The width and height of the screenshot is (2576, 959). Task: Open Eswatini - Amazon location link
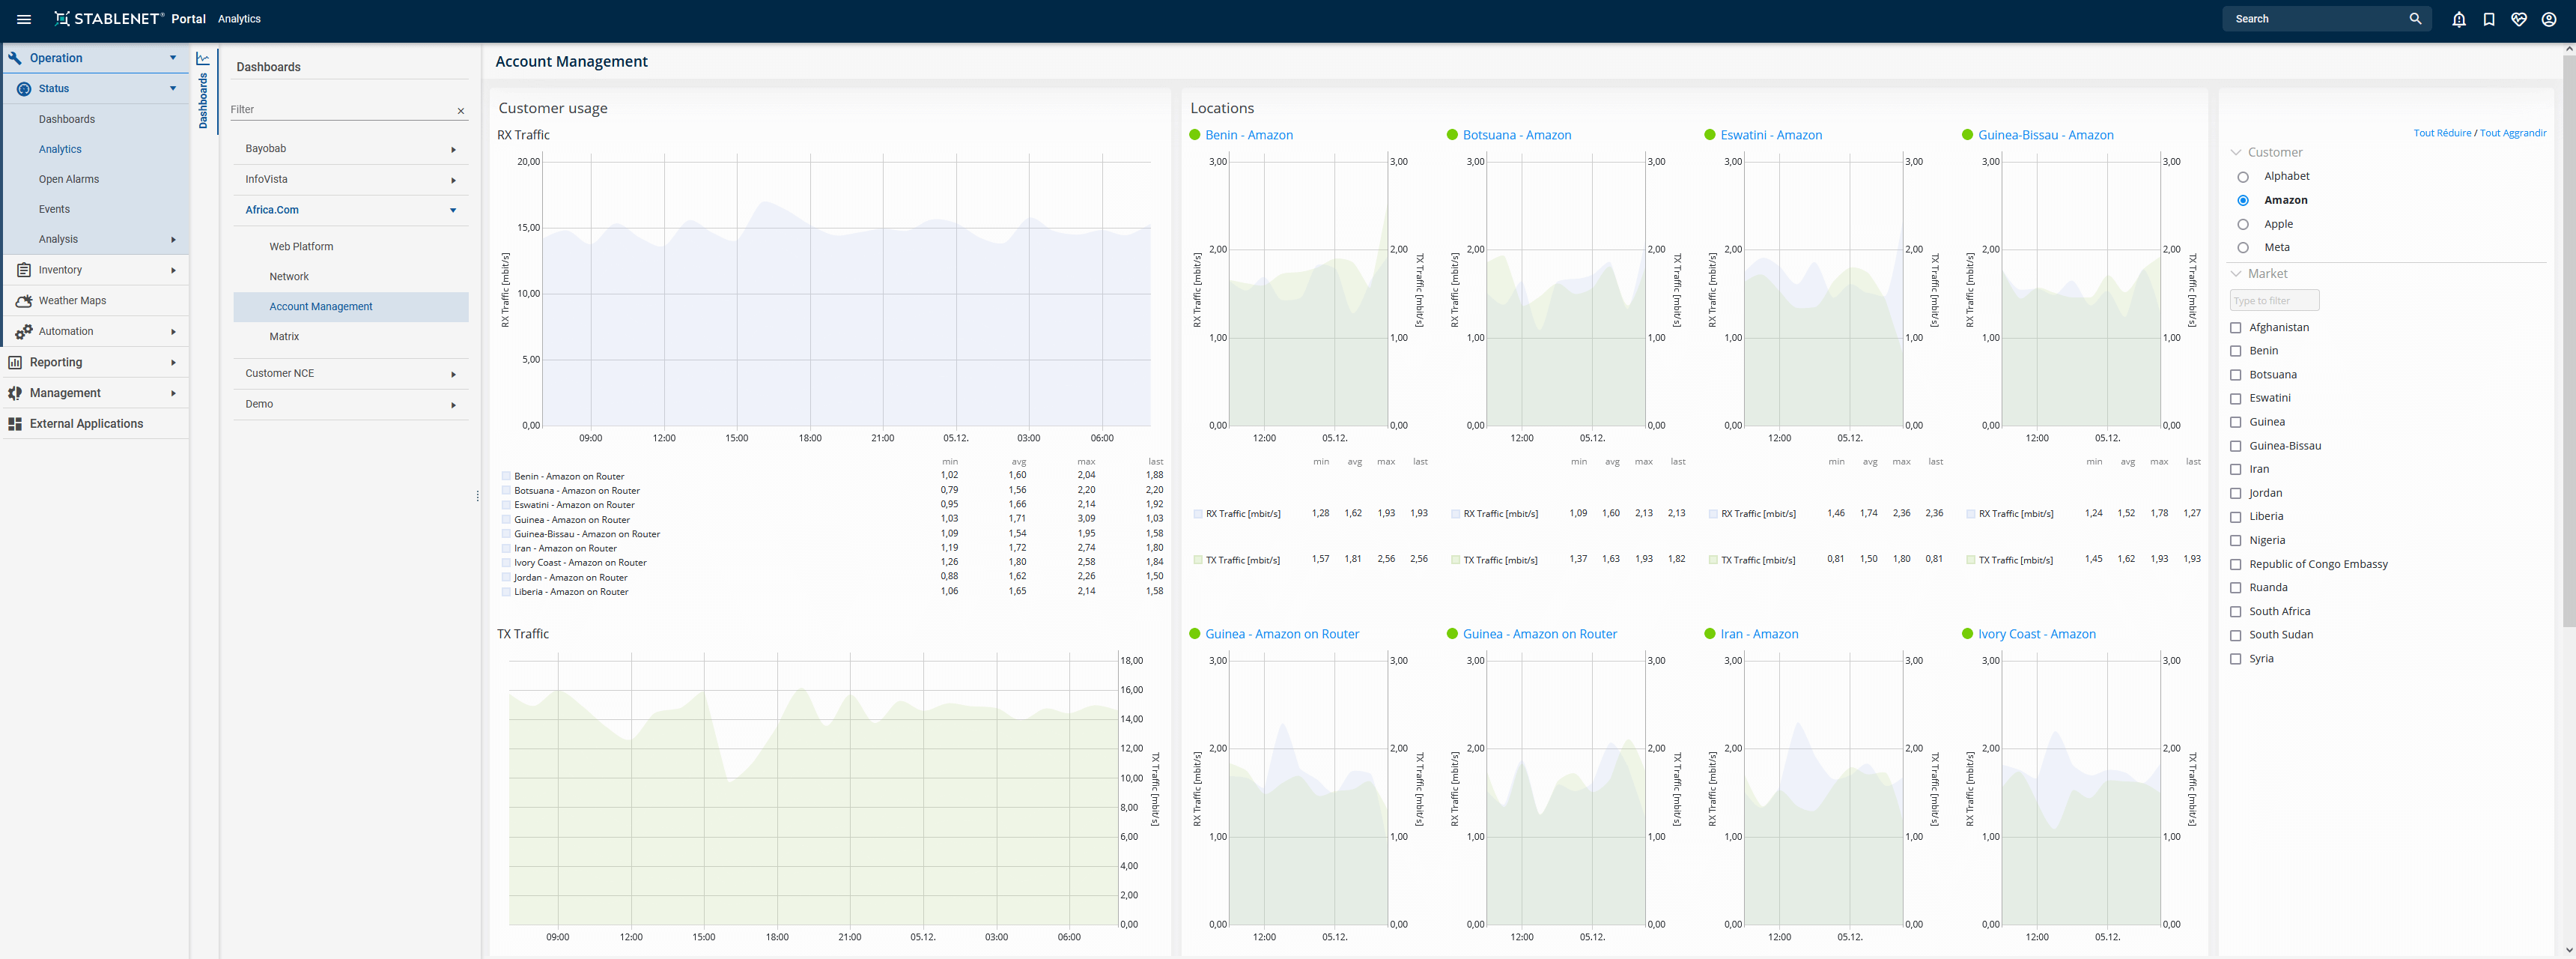pos(1771,135)
